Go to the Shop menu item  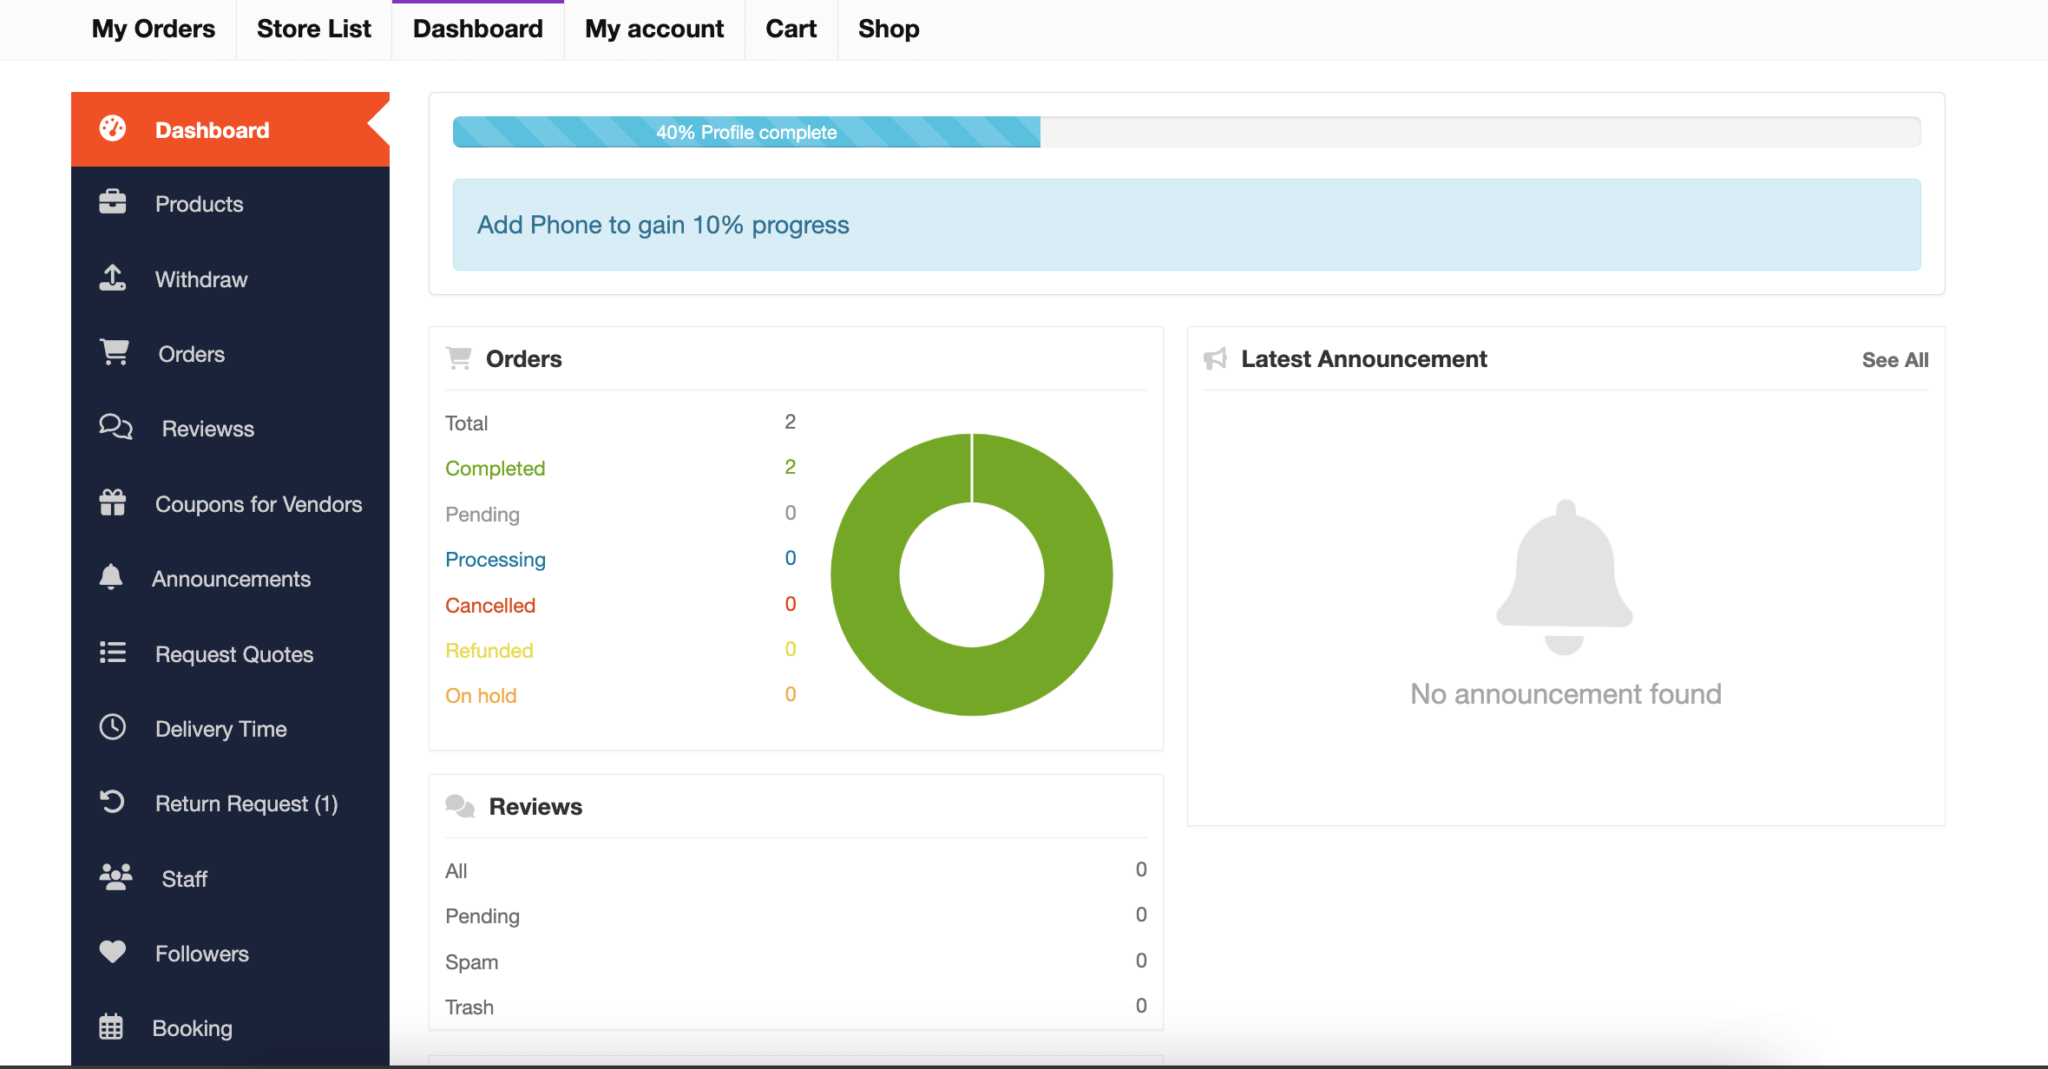pos(887,29)
